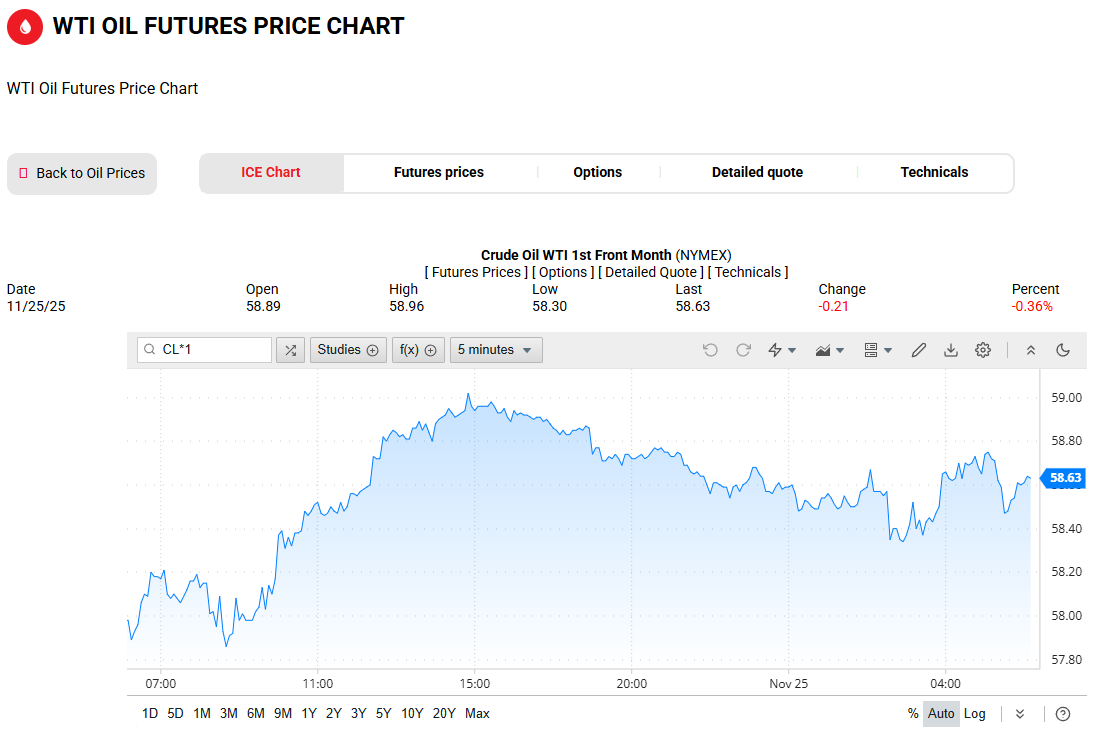The height and width of the screenshot is (735, 1096).
Task: Collapse the toolbar with double chevron up
Action: [x=1031, y=350]
